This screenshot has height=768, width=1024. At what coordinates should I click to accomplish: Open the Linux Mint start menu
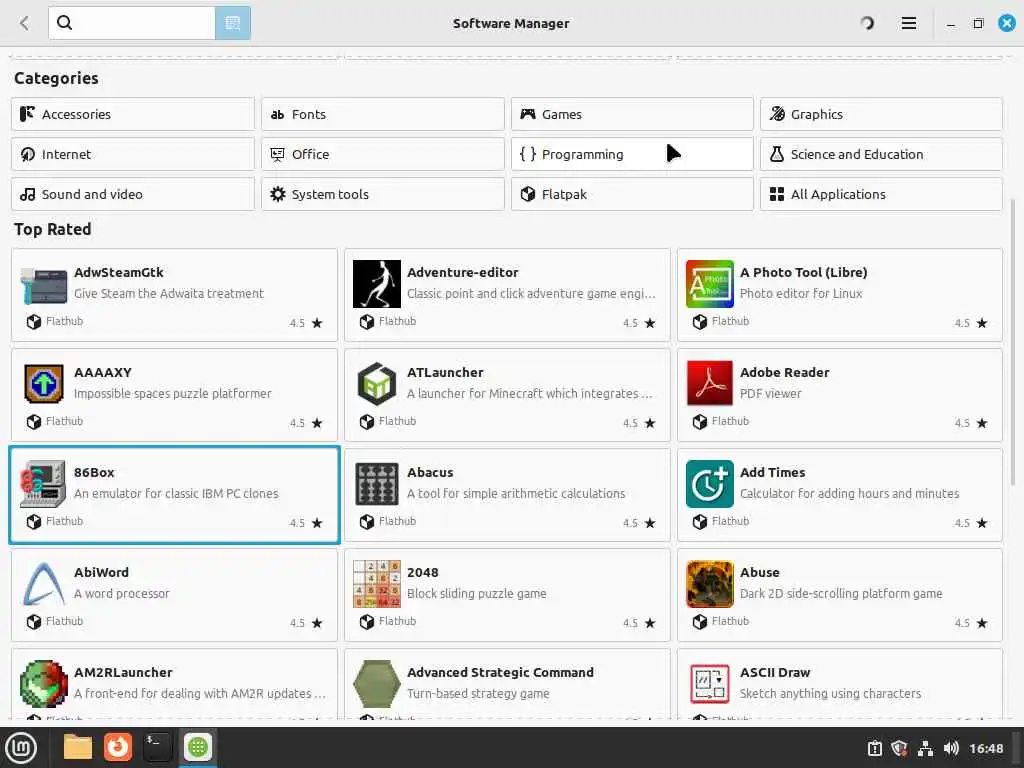click(x=21, y=748)
